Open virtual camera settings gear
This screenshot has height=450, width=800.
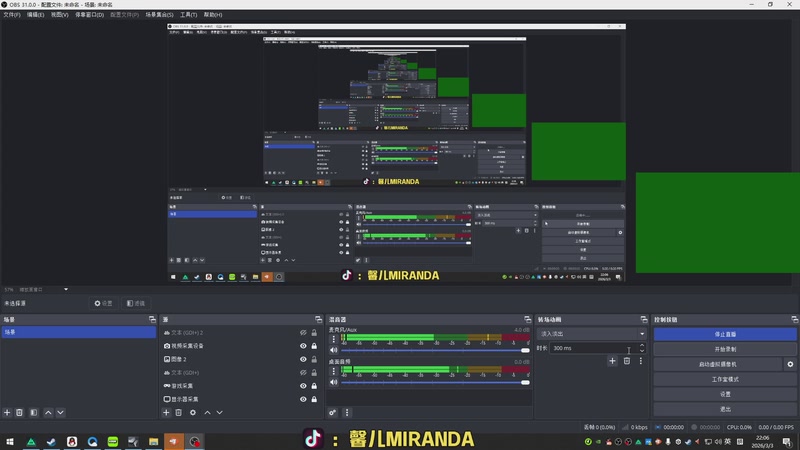coord(790,364)
